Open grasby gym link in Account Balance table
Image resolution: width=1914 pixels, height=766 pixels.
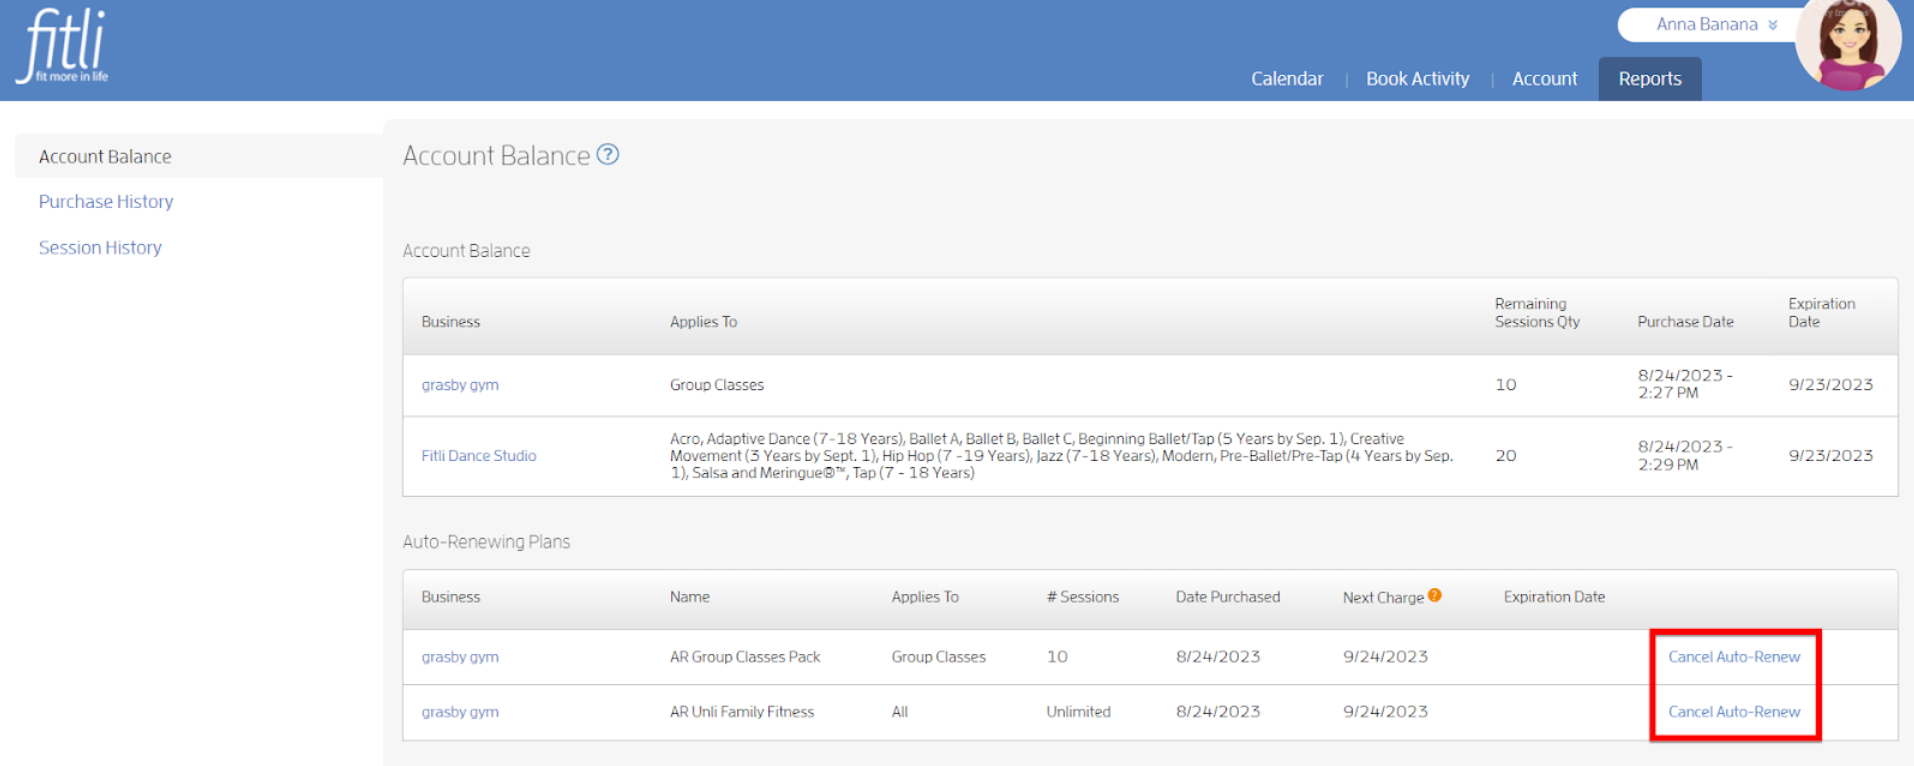460,385
